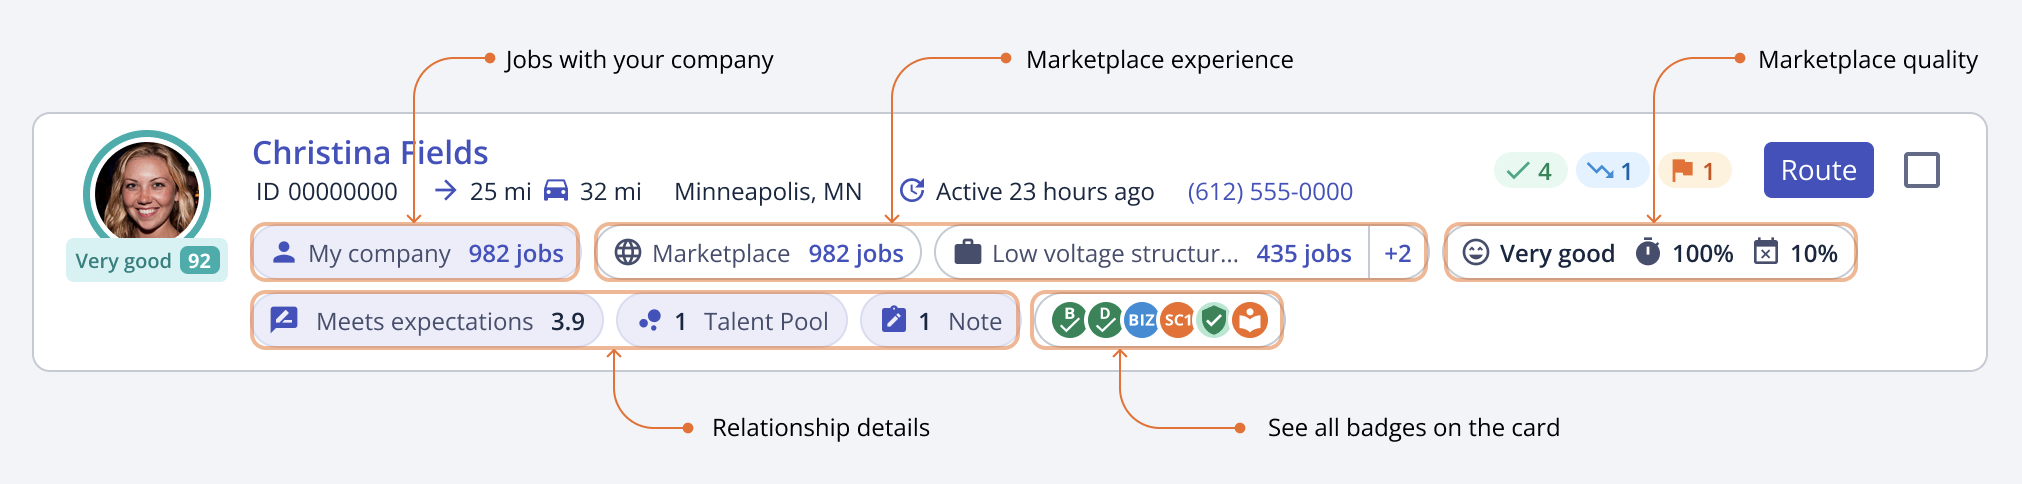The width and height of the screenshot is (2022, 484).
Task: Open the My company 982 jobs chip
Action: tap(416, 254)
